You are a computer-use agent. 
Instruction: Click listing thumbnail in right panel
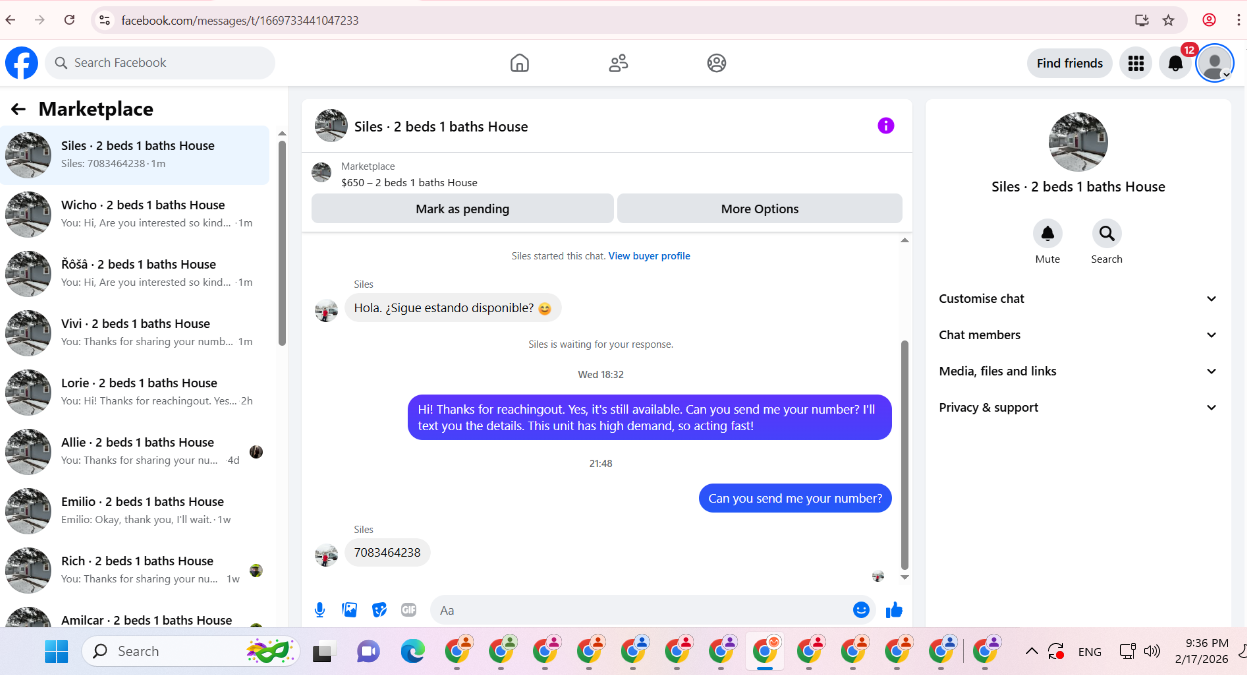pos(1078,142)
